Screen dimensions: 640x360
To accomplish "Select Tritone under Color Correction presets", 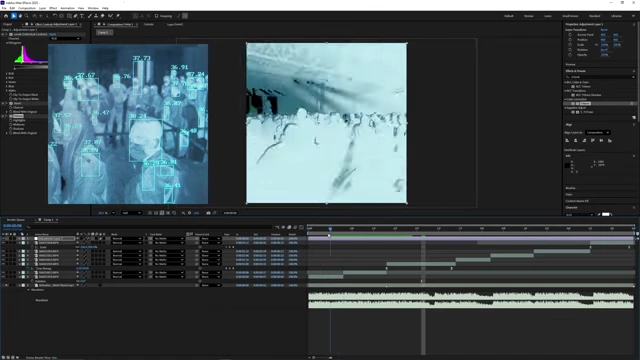I will (585, 104).
